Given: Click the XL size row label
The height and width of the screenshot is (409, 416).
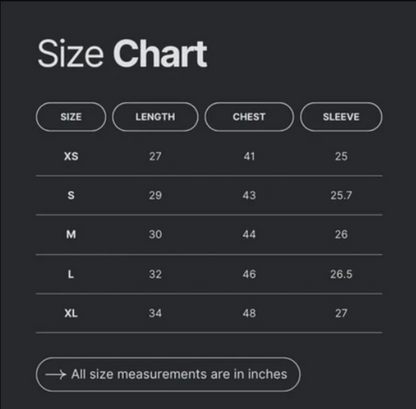Looking at the screenshot, I should pos(71,313).
